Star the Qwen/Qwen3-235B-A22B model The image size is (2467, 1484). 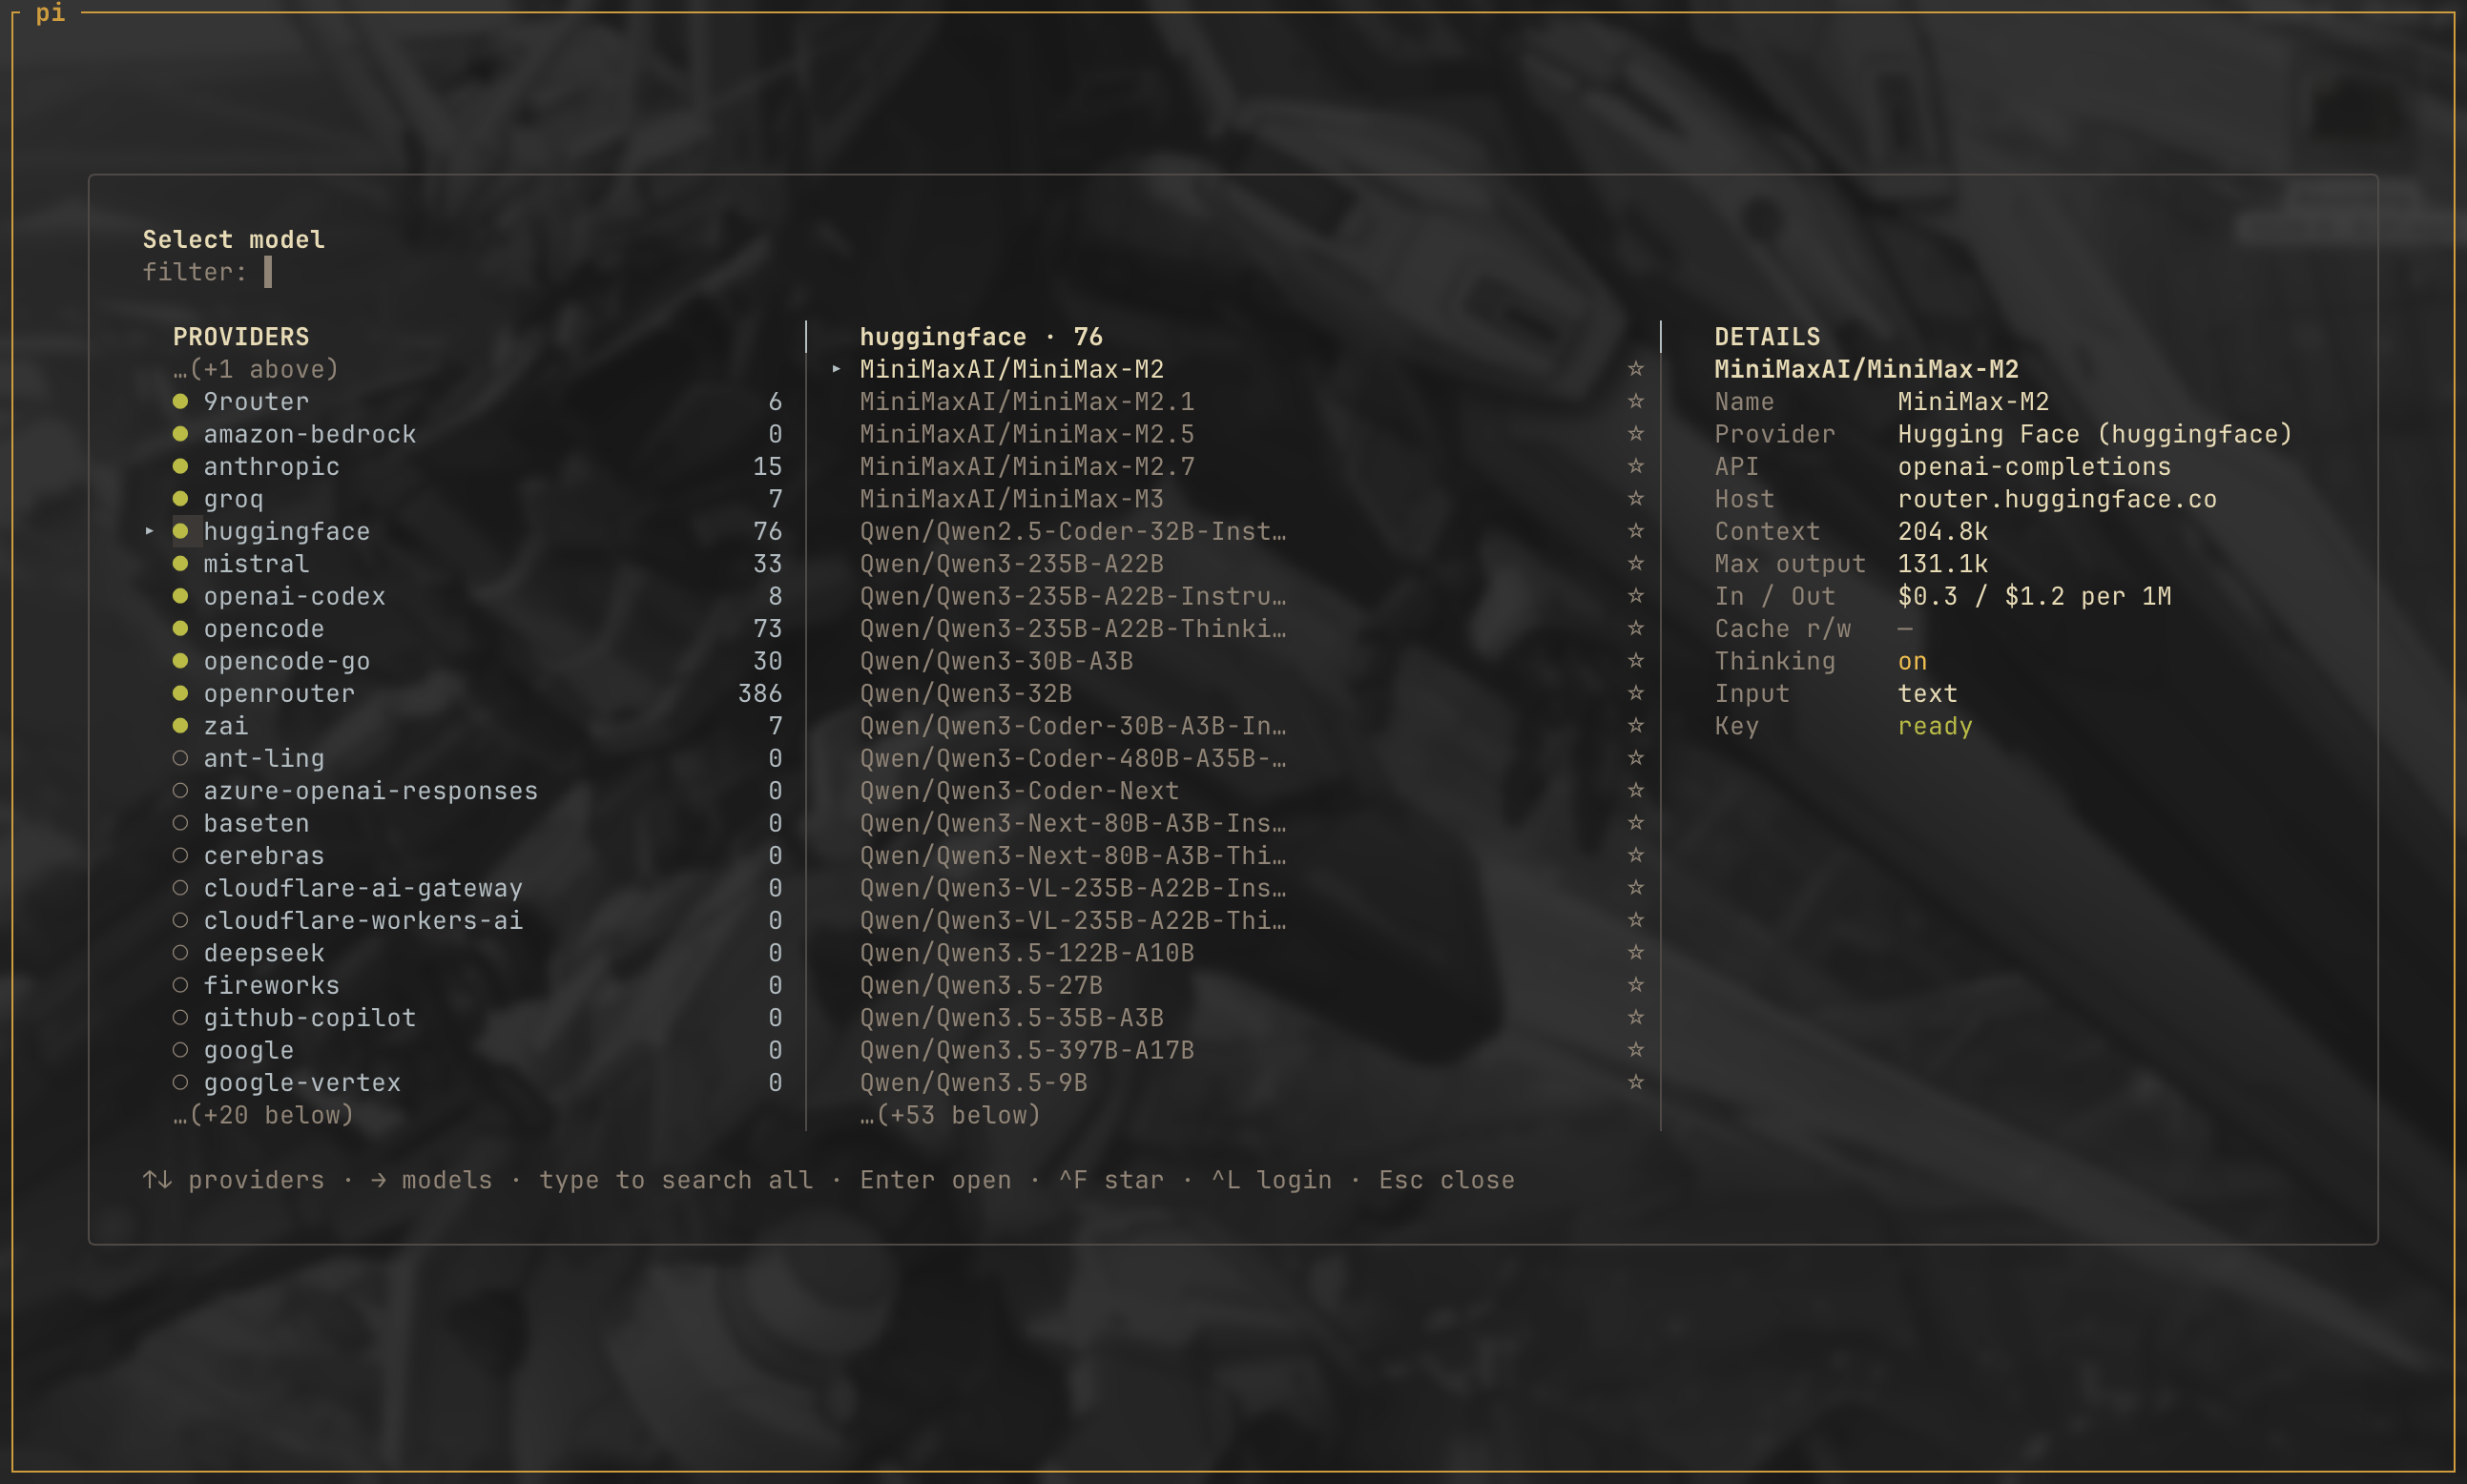click(x=1635, y=563)
